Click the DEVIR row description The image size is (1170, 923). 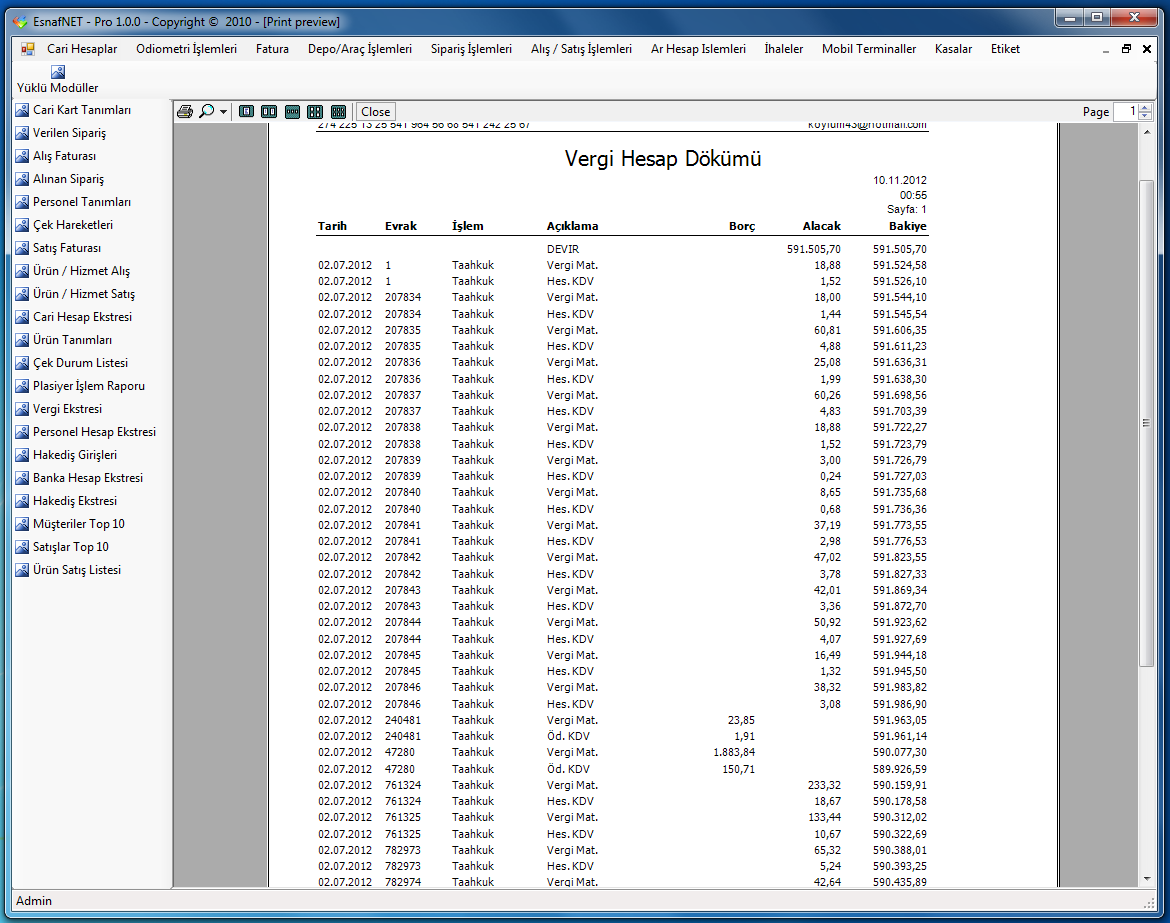pyautogui.click(x=563, y=249)
